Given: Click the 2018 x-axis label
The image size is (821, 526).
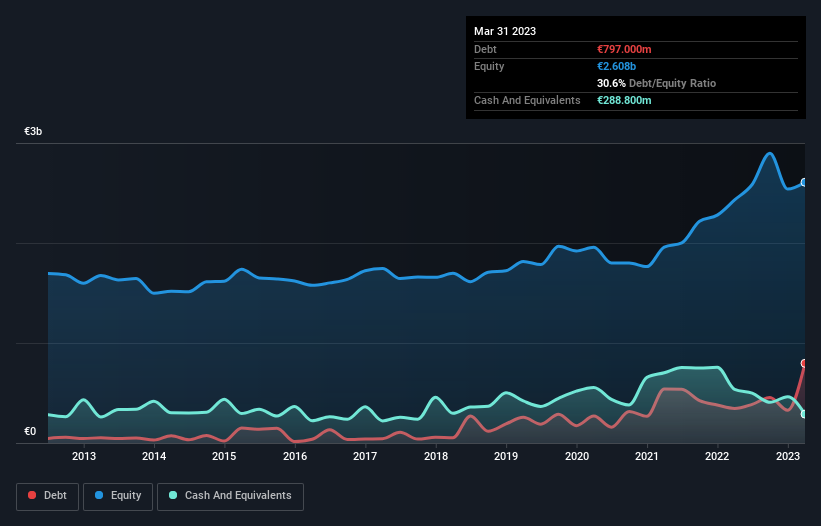Looking at the screenshot, I should pos(436,456).
